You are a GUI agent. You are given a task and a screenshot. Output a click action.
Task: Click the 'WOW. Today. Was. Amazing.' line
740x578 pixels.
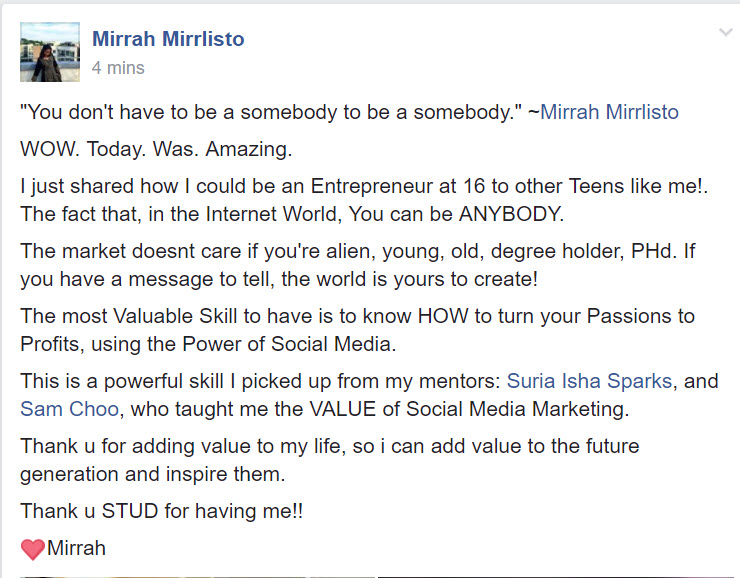point(156,149)
